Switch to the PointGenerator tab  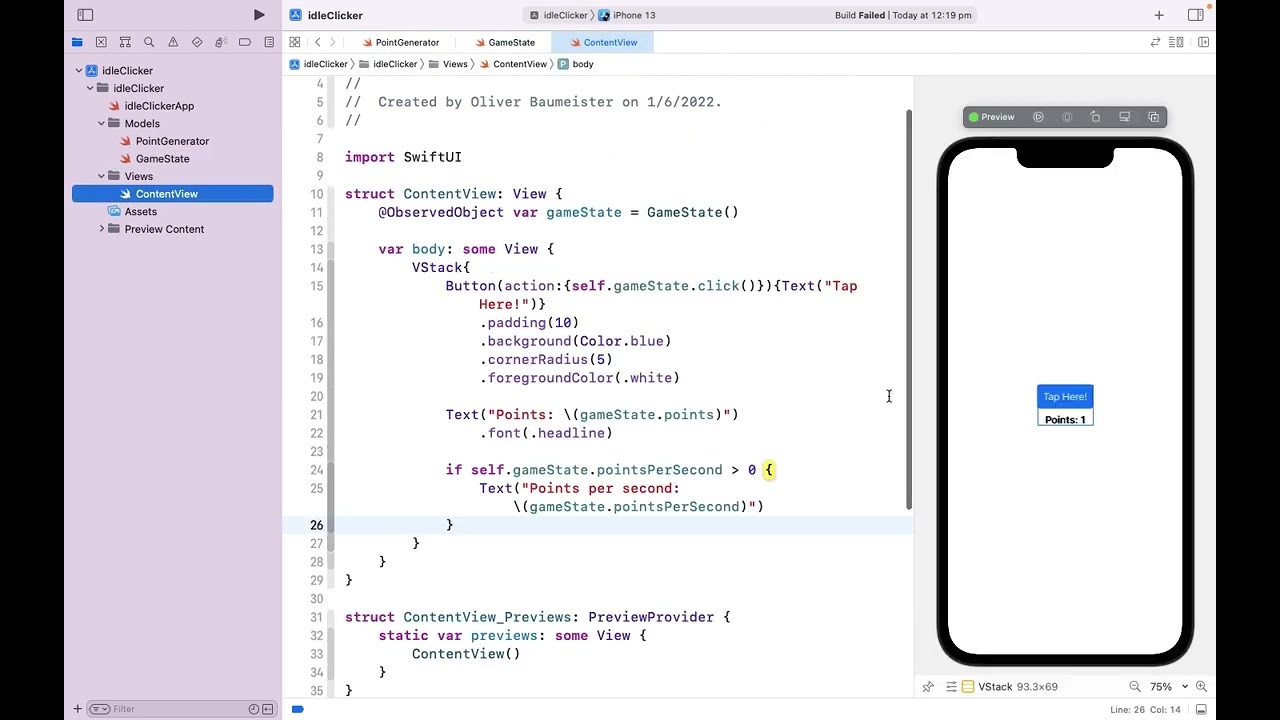[x=400, y=42]
